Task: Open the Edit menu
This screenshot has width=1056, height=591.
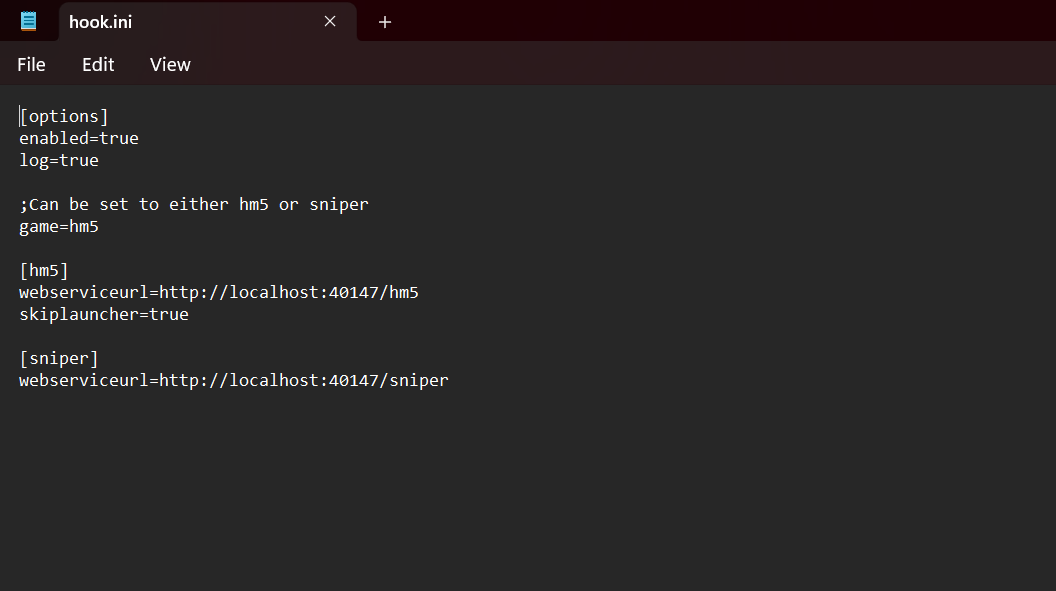Action: click(x=98, y=65)
